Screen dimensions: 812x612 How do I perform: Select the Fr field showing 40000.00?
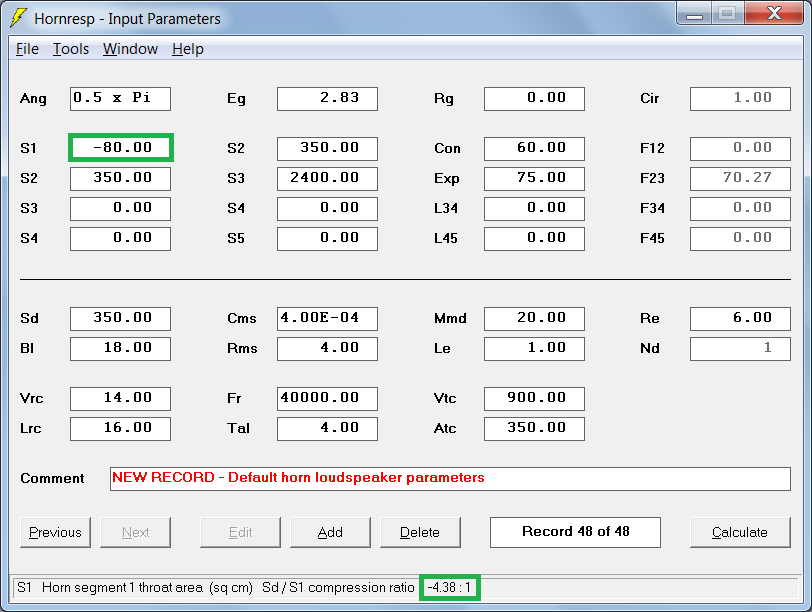tap(327, 399)
